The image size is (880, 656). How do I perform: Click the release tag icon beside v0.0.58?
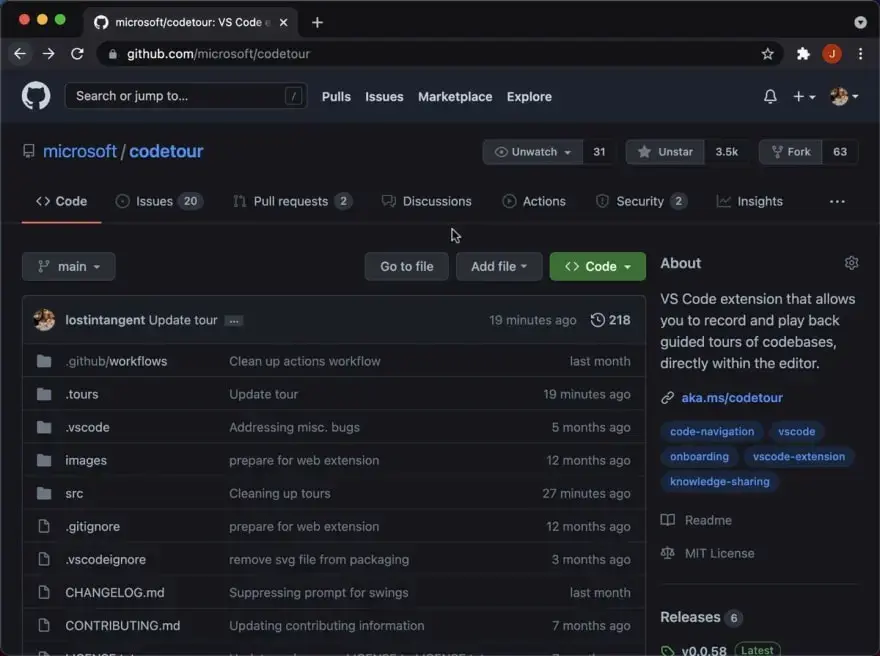tap(667, 650)
